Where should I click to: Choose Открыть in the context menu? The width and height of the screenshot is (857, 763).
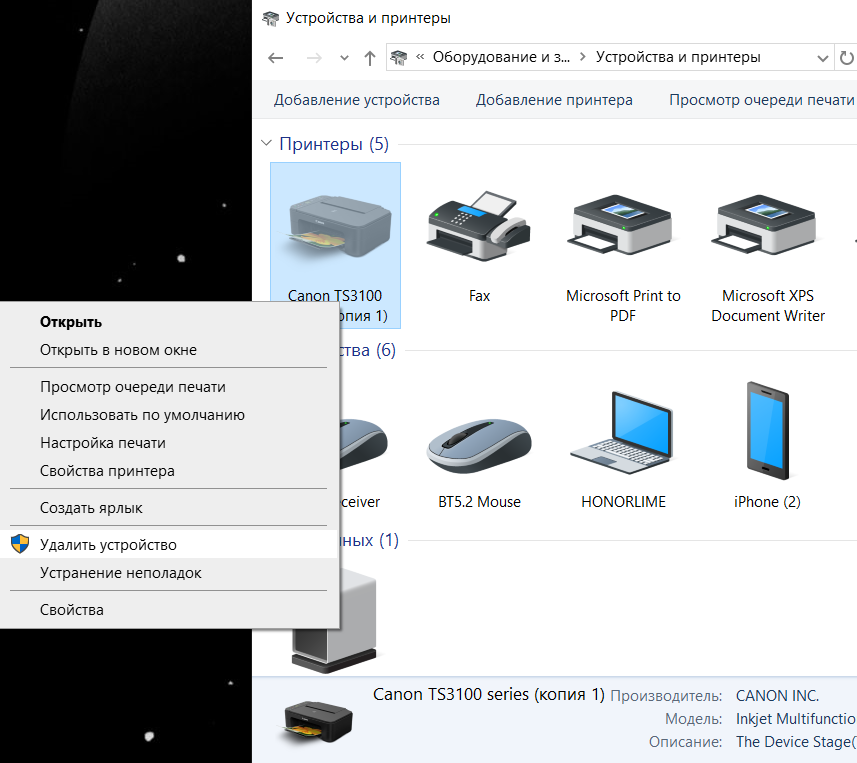point(169,322)
